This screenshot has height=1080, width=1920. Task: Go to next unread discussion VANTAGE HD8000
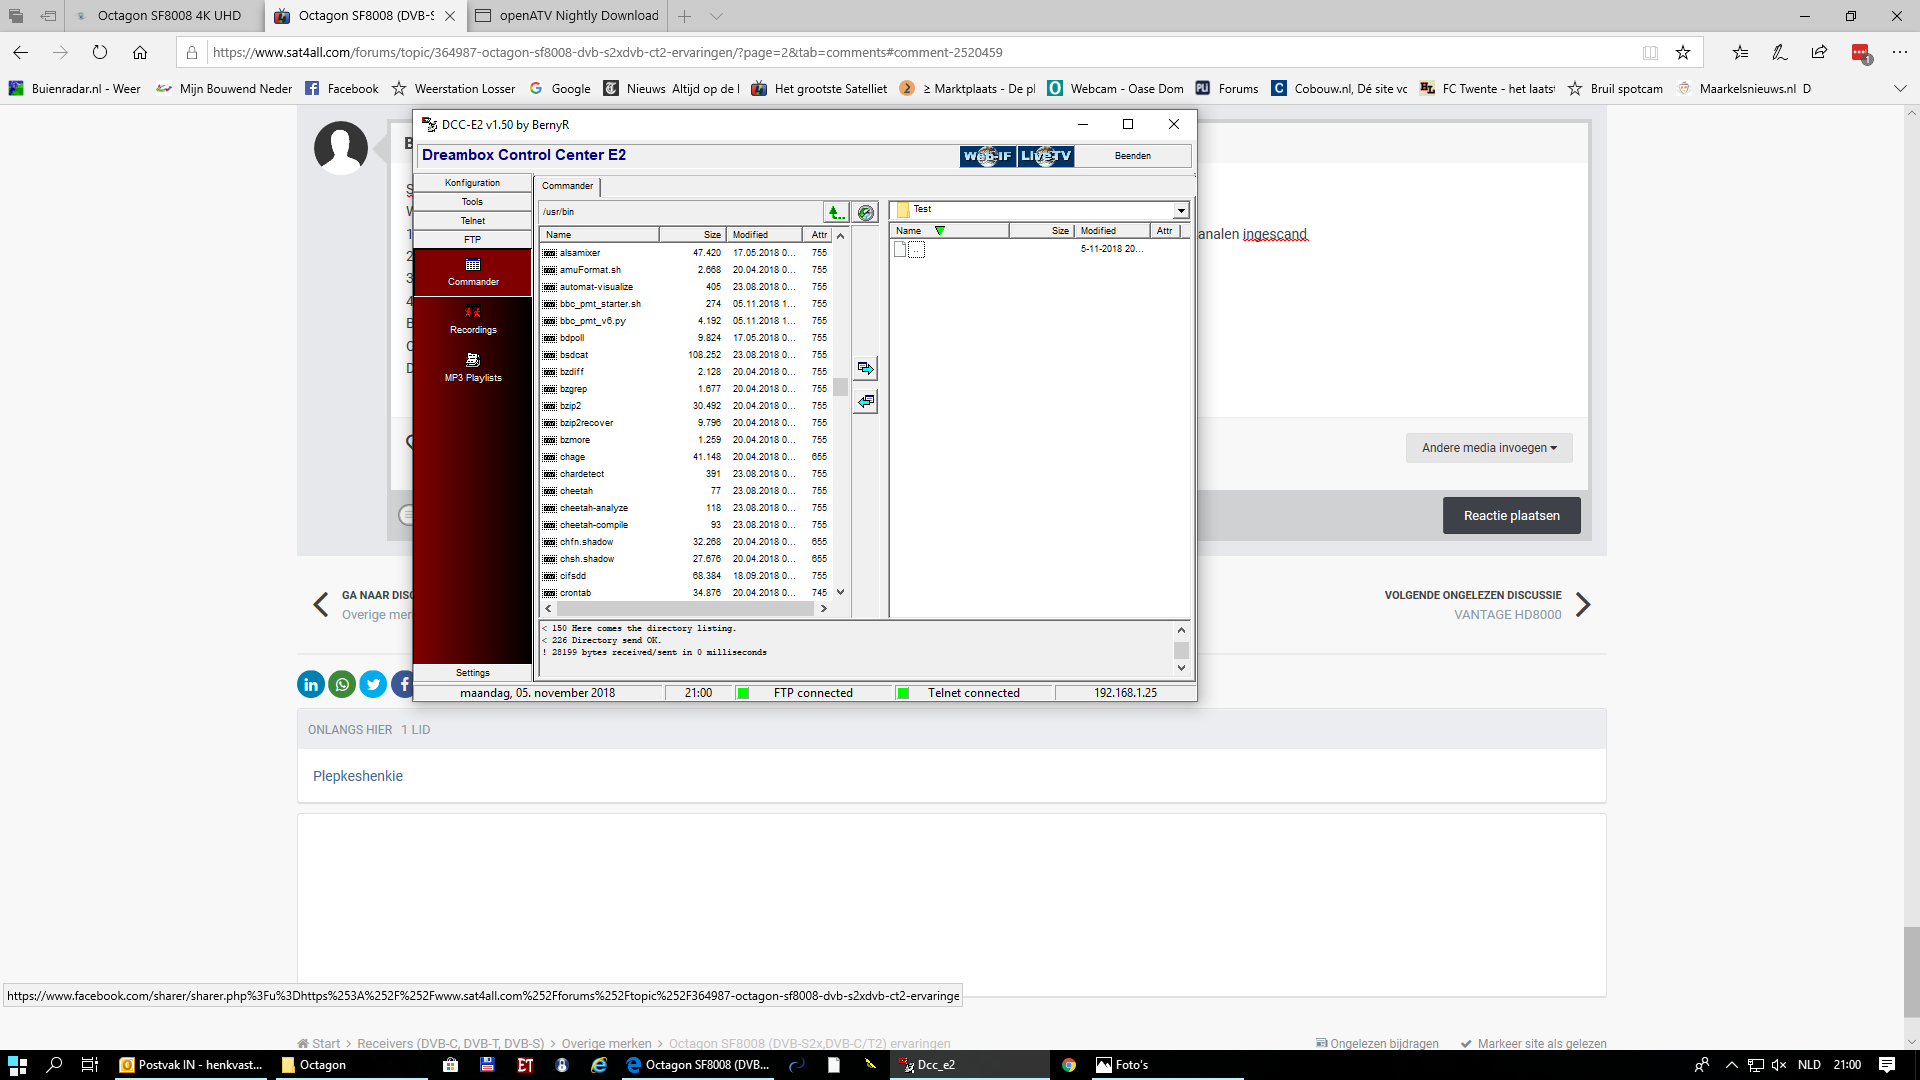pyautogui.click(x=1487, y=605)
